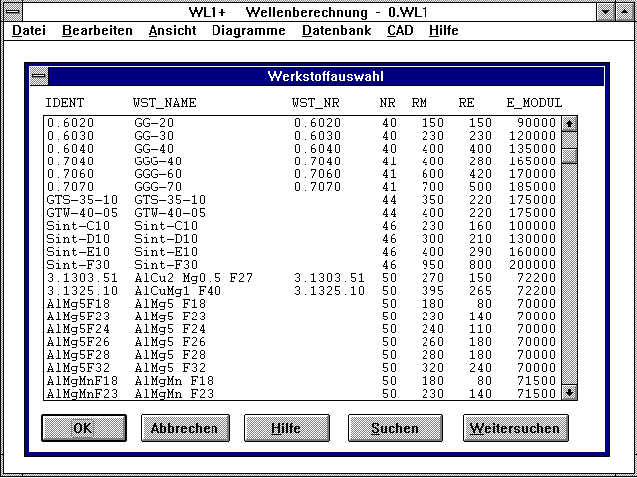Select the AlCuMg1 F40 material row
Screen dimensions: 637x478
tap(300, 291)
